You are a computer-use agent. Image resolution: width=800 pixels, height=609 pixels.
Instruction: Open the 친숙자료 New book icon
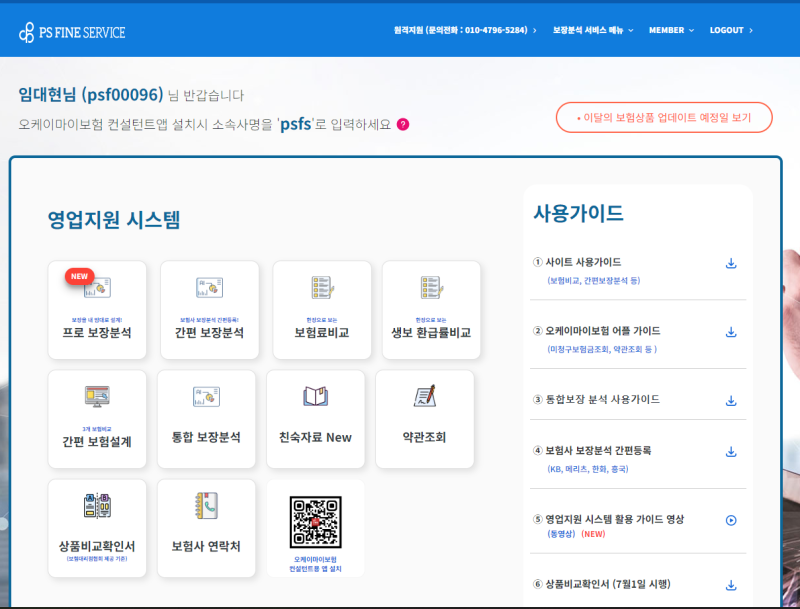point(316,396)
